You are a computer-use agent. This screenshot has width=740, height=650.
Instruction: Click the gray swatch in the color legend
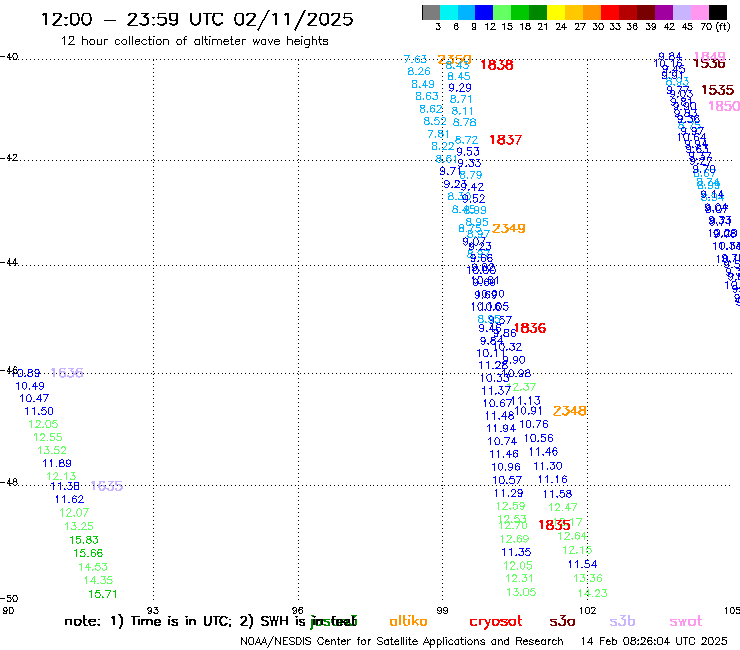[431, 12]
